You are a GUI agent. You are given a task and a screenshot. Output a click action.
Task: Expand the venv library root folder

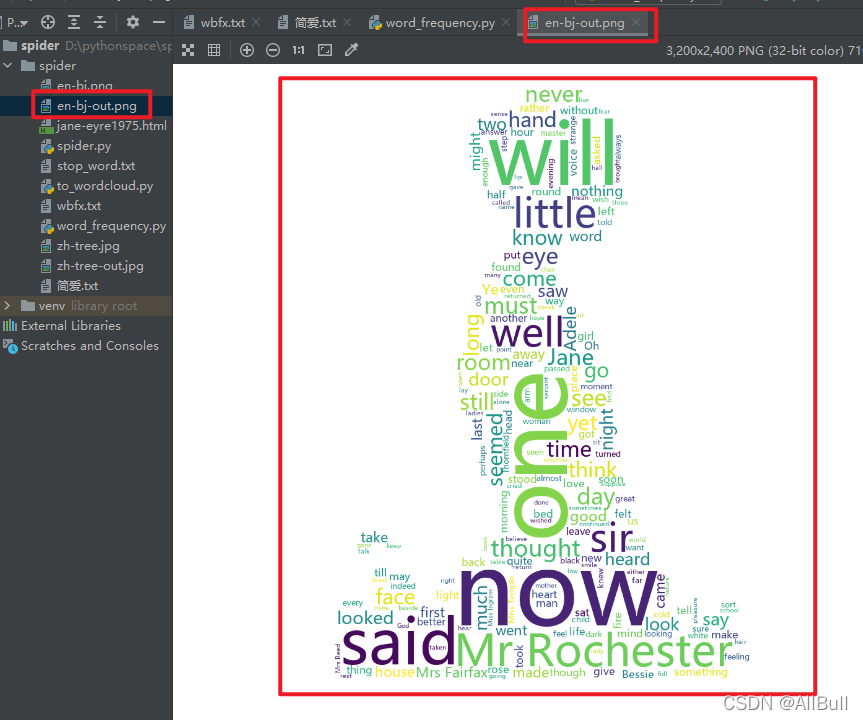[x=8, y=306]
